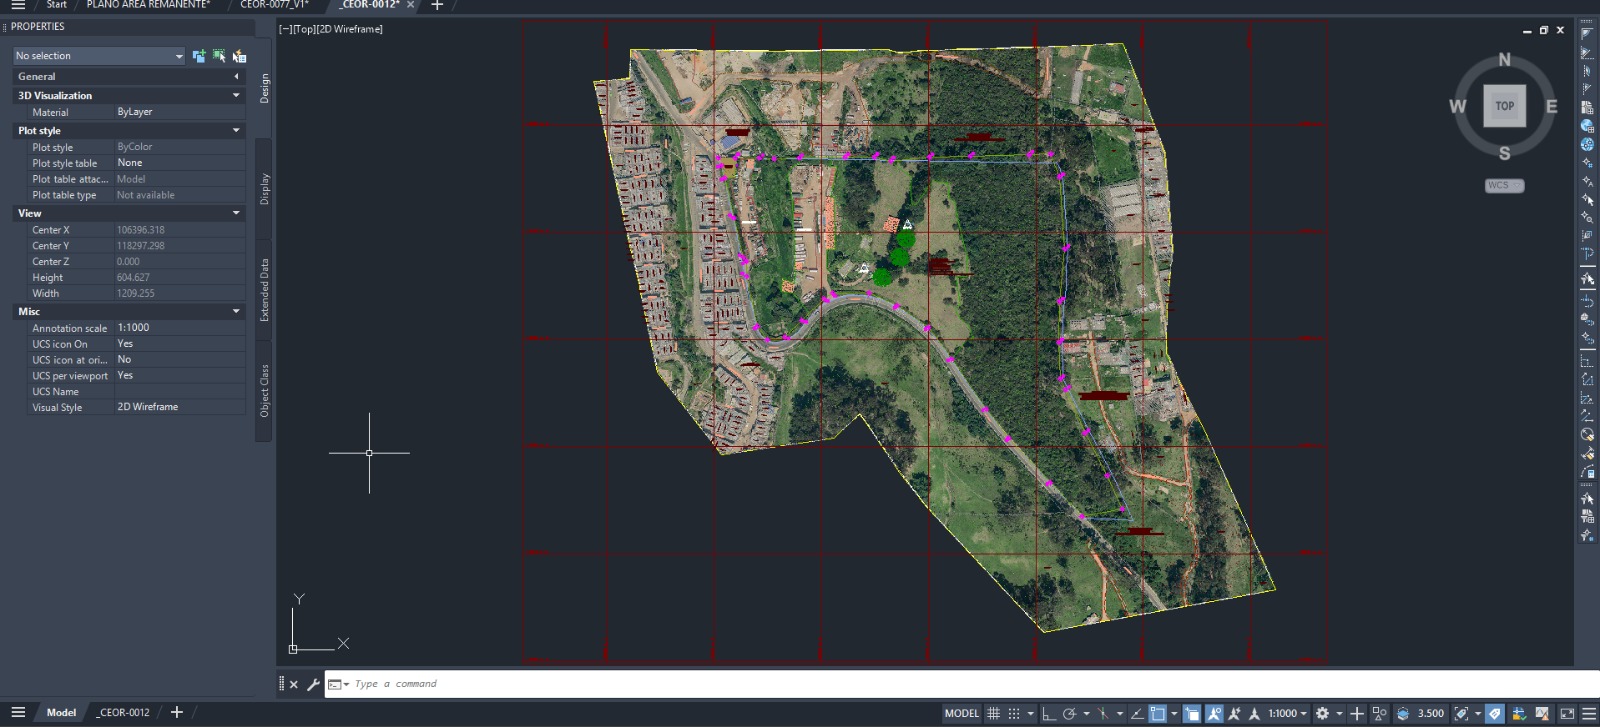Collapse the 3D Visualization section

click(236, 96)
